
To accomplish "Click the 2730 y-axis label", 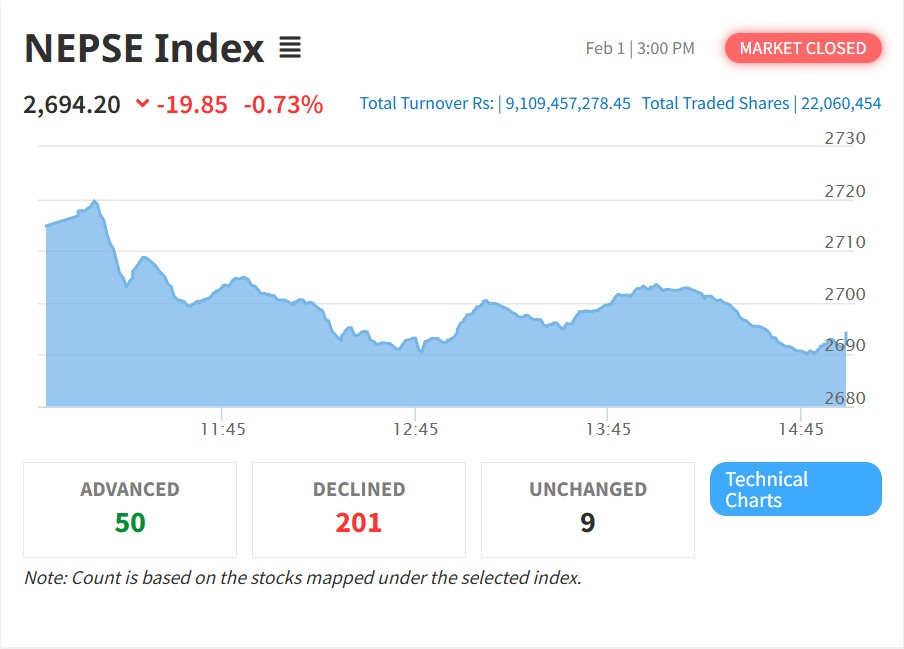I will tap(845, 139).
